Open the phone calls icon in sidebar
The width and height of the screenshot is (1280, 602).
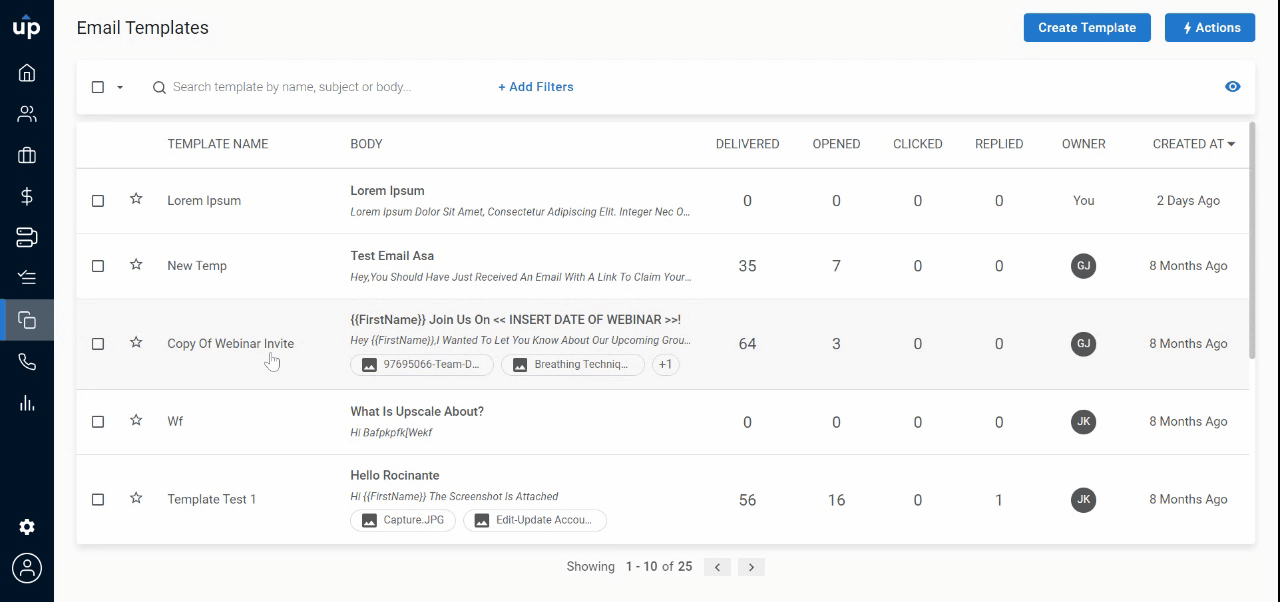click(x=27, y=362)
